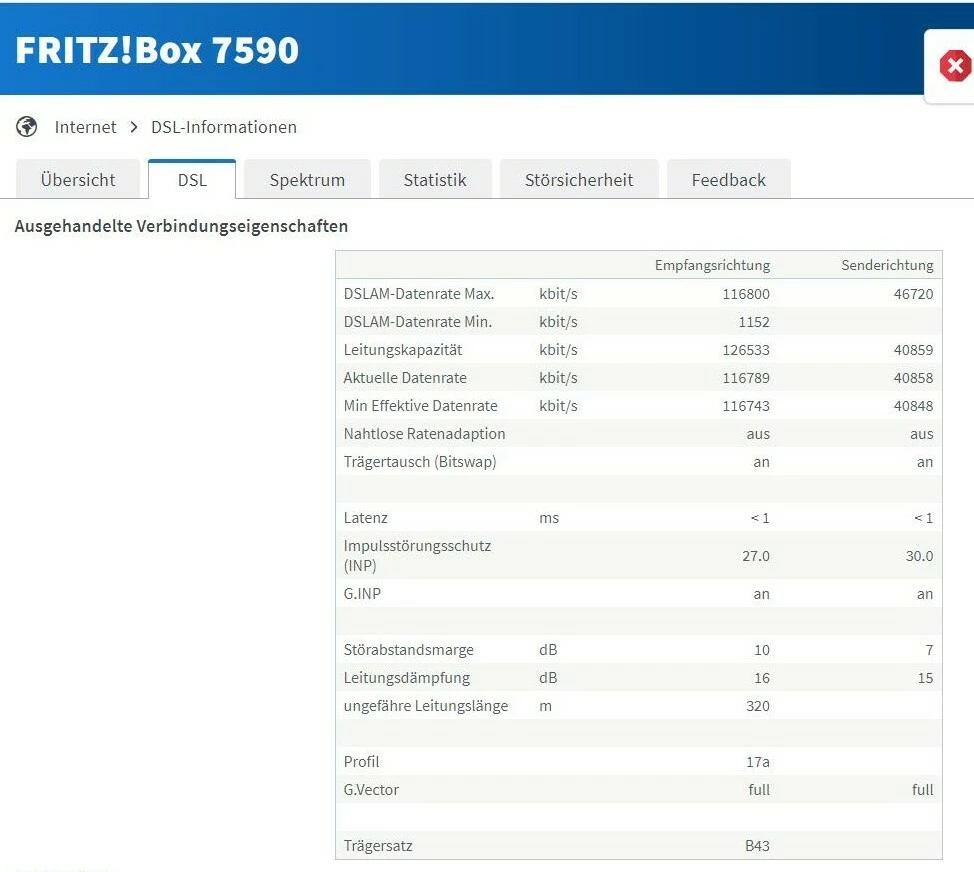Click the DSLAM-Datenrate Max. row label
This screenshot has width=974, height=872.
click(x=419, y=294)
